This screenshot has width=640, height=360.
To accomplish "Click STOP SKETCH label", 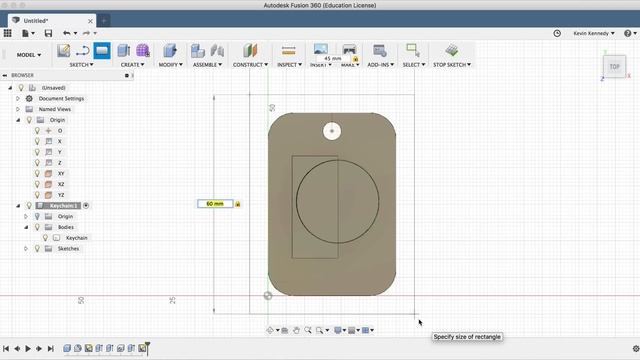I will pyautogui.click(x=452, y=65).
